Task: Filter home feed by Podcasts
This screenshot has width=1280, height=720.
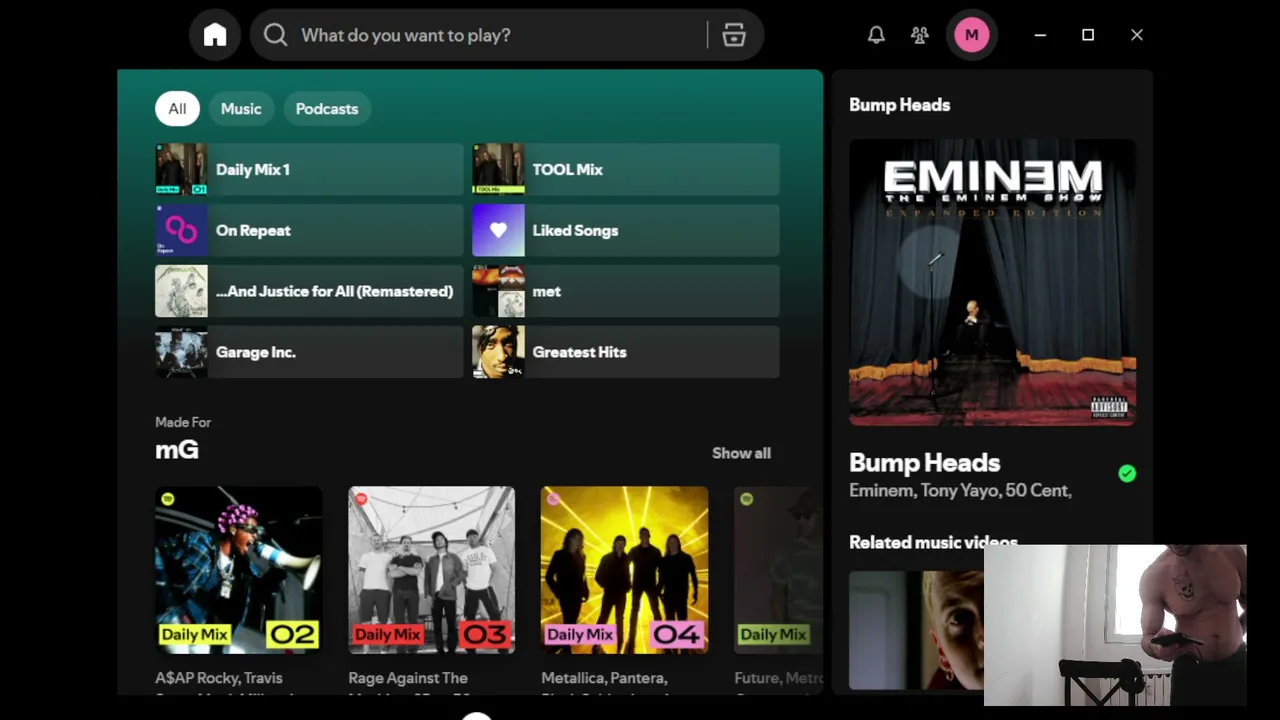Action: (x=327, y=109)
